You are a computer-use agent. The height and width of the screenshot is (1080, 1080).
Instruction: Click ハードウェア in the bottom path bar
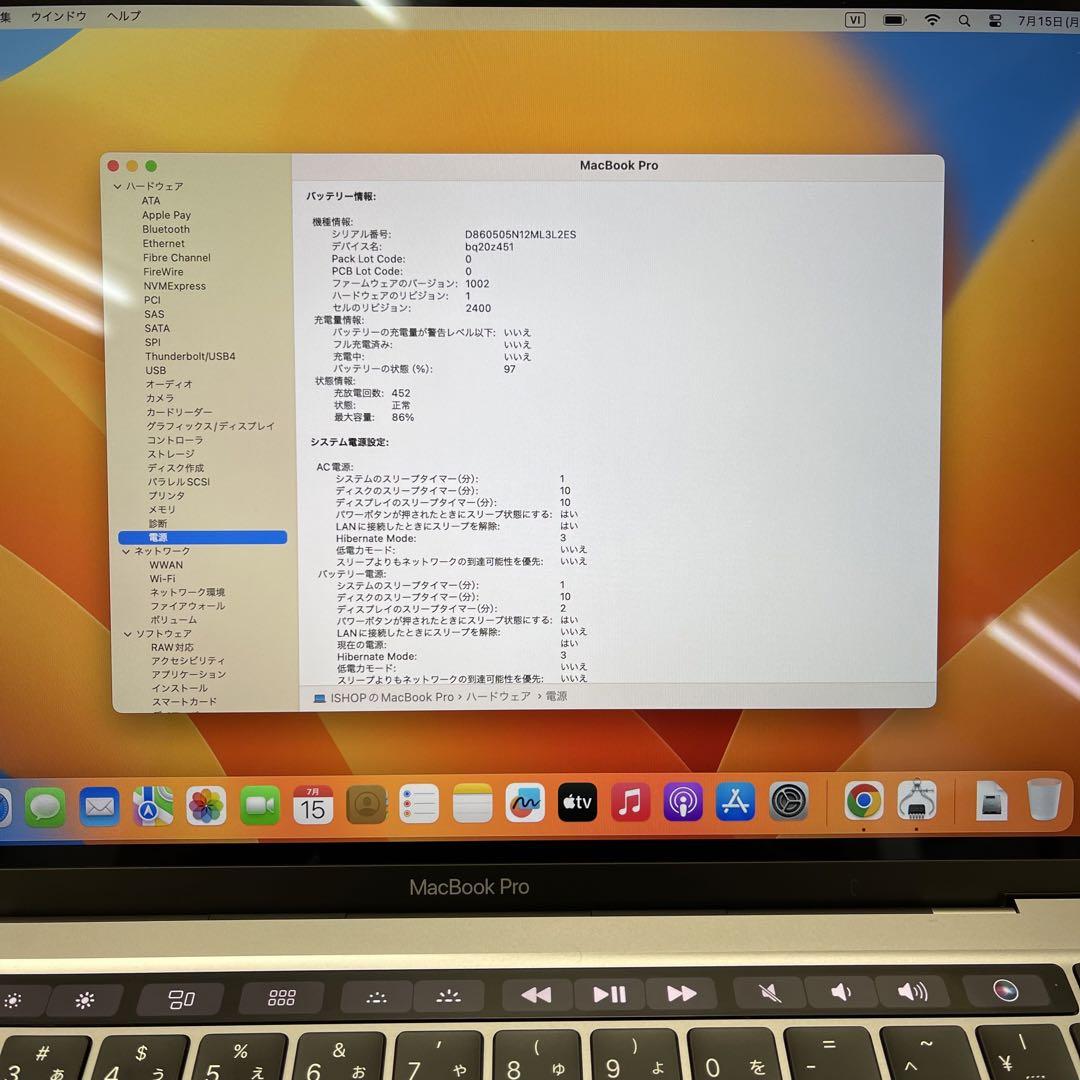[498, 697]
